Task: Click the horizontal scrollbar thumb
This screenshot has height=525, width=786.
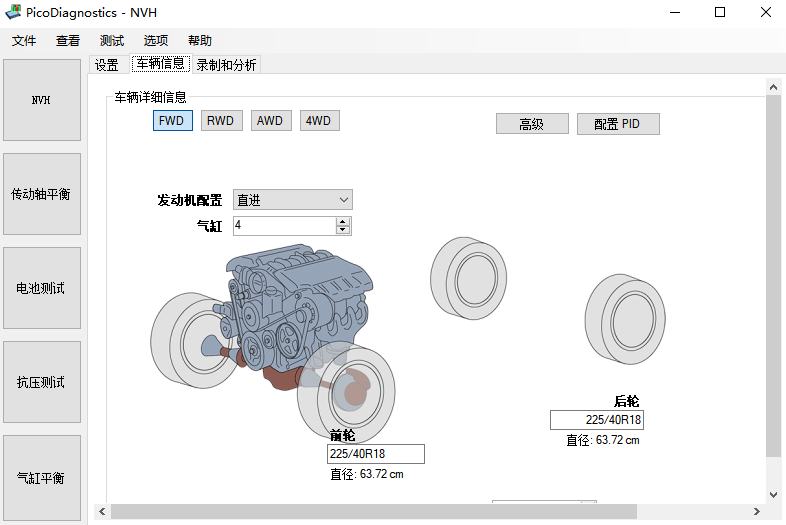Action: point(373,511)
